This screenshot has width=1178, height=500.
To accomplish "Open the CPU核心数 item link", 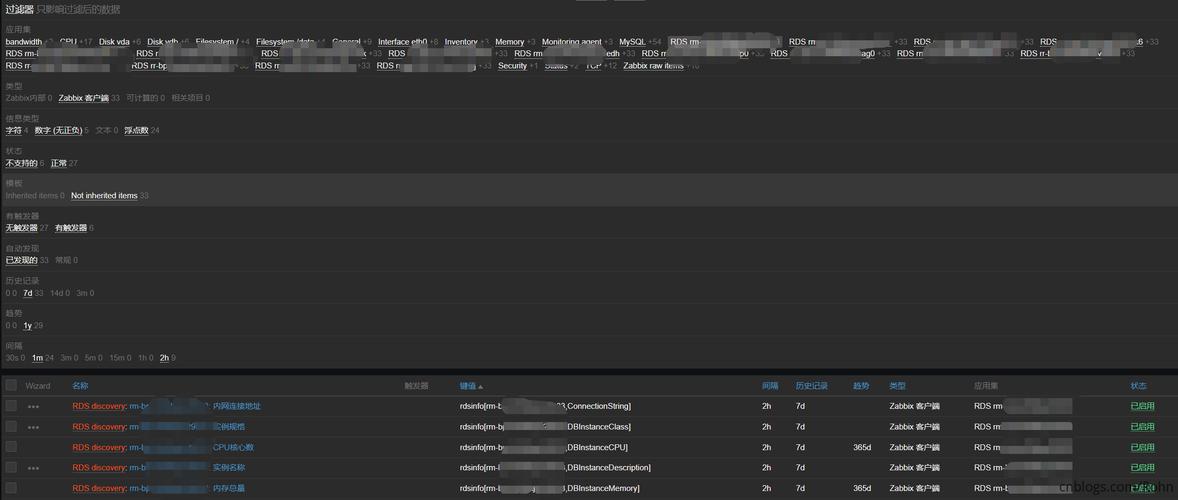I will pos(192,447).
